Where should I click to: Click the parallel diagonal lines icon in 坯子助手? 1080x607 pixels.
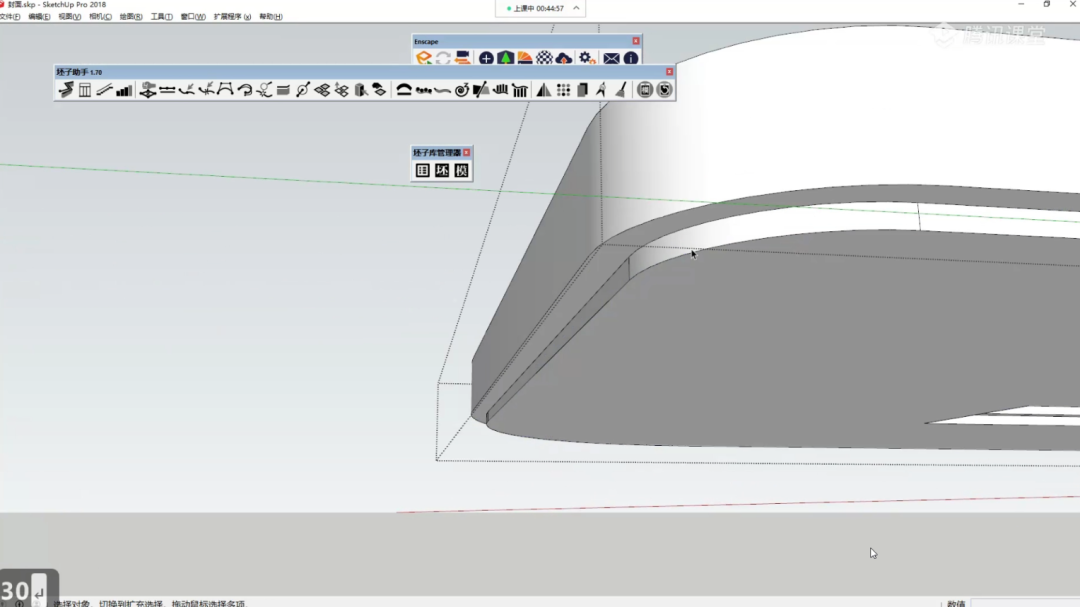click(x=104, y=90)
